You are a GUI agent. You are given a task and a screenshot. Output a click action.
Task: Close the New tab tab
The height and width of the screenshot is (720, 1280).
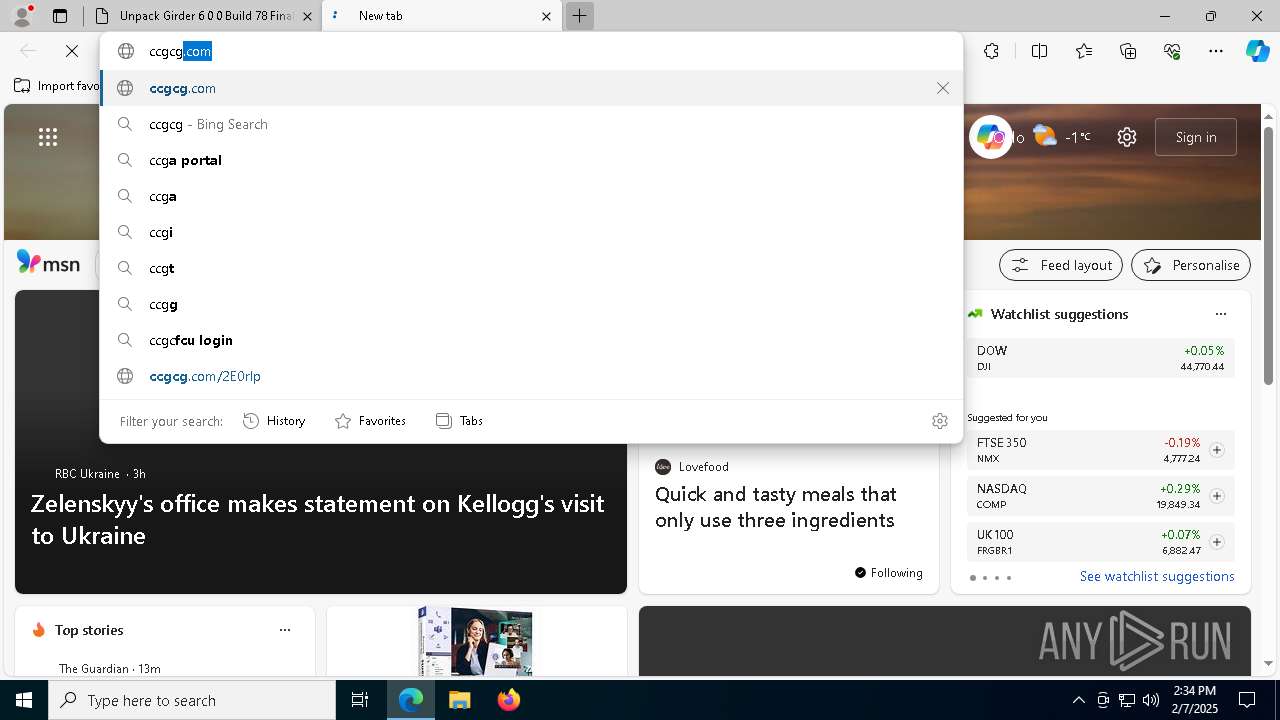[x=546, y=16]
